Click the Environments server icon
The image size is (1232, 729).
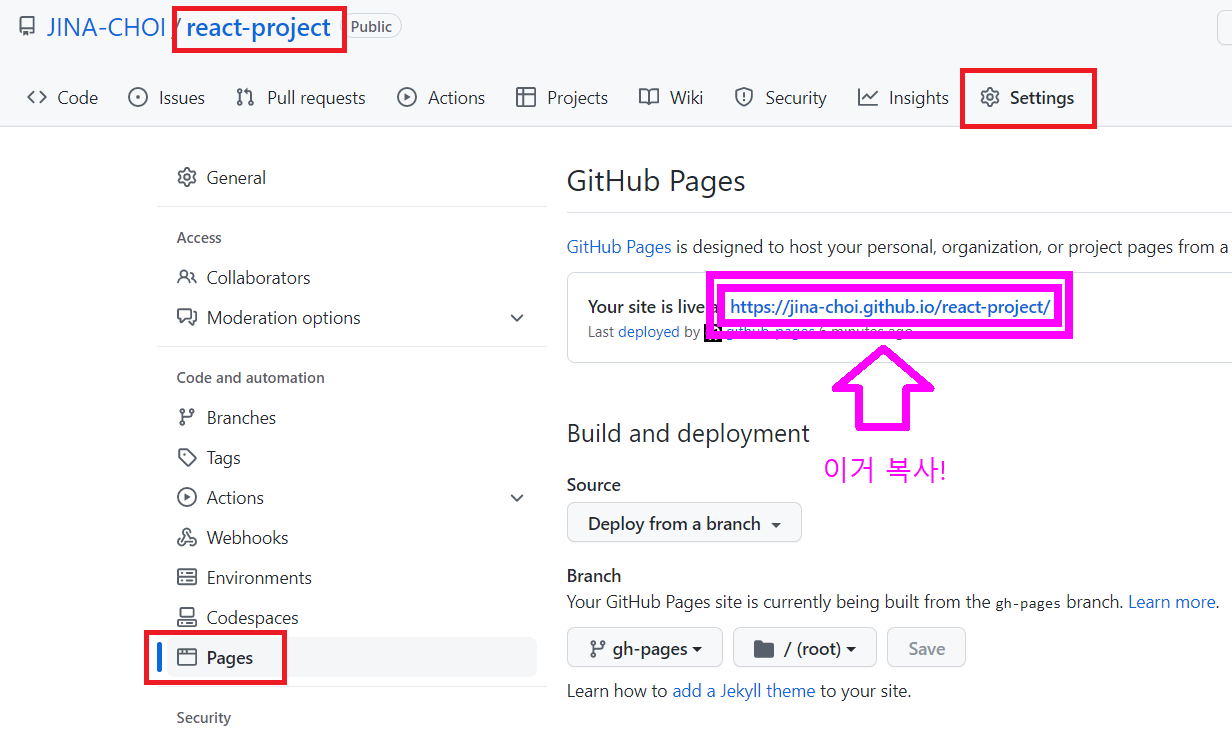tap(187, 577)
